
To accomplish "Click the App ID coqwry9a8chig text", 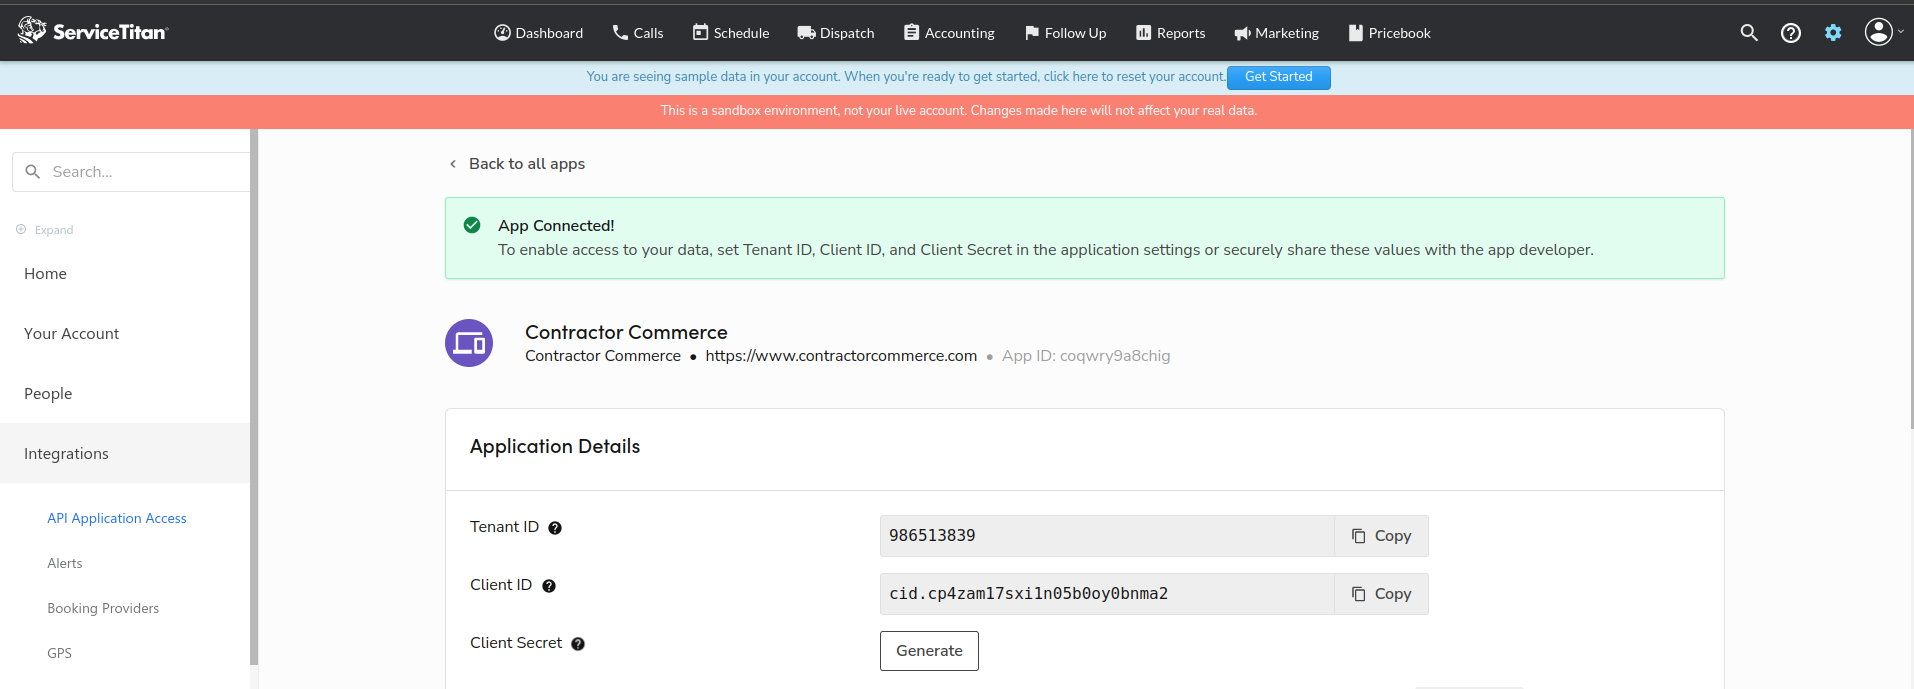I will tap(1086, 356).
